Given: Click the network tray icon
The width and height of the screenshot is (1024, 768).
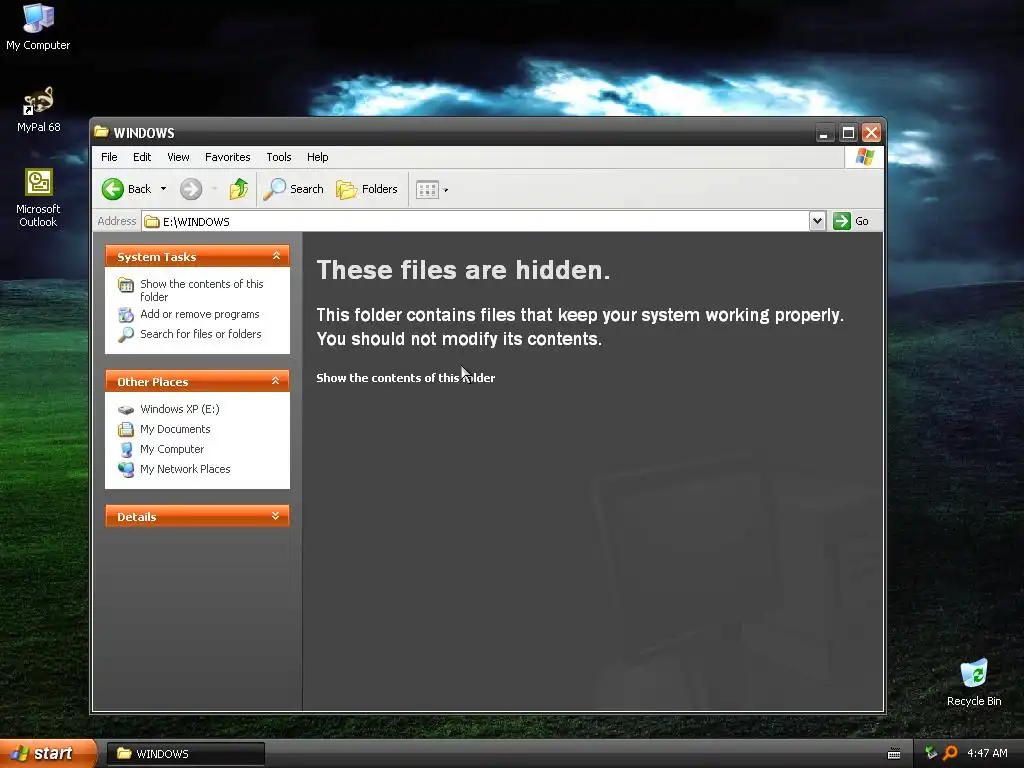Looking at the screenshot, I should pyautogui.click(x=931, y=753).
